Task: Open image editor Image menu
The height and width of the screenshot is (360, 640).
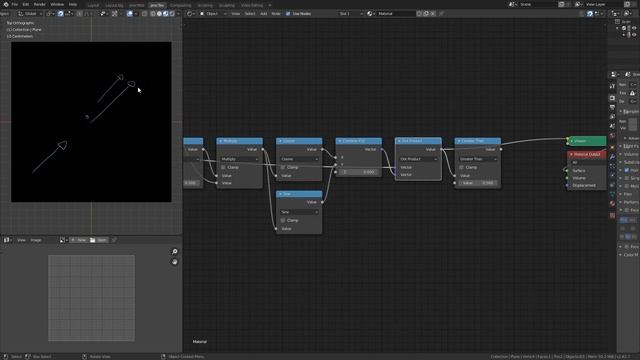Action: click(36, 240)
